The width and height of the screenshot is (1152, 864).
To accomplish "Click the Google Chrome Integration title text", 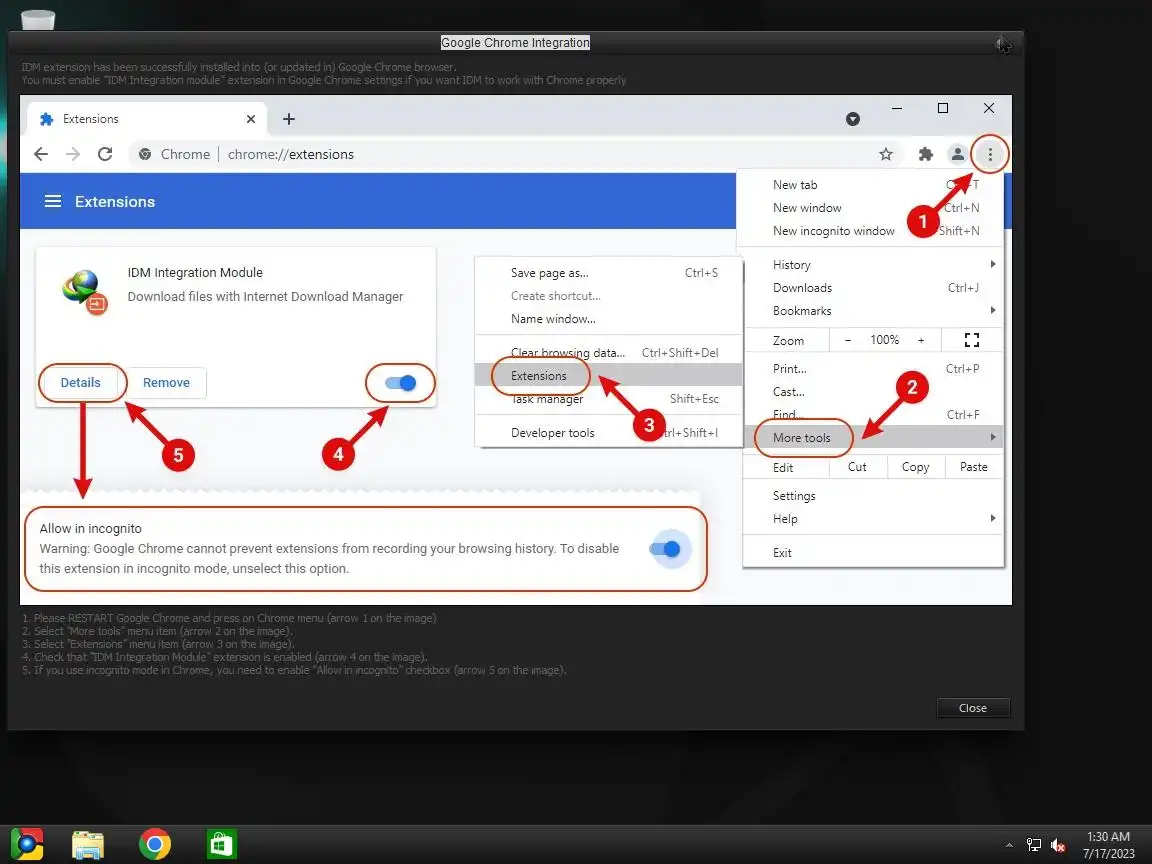I will pyautogui.click(x=515, y=43).
